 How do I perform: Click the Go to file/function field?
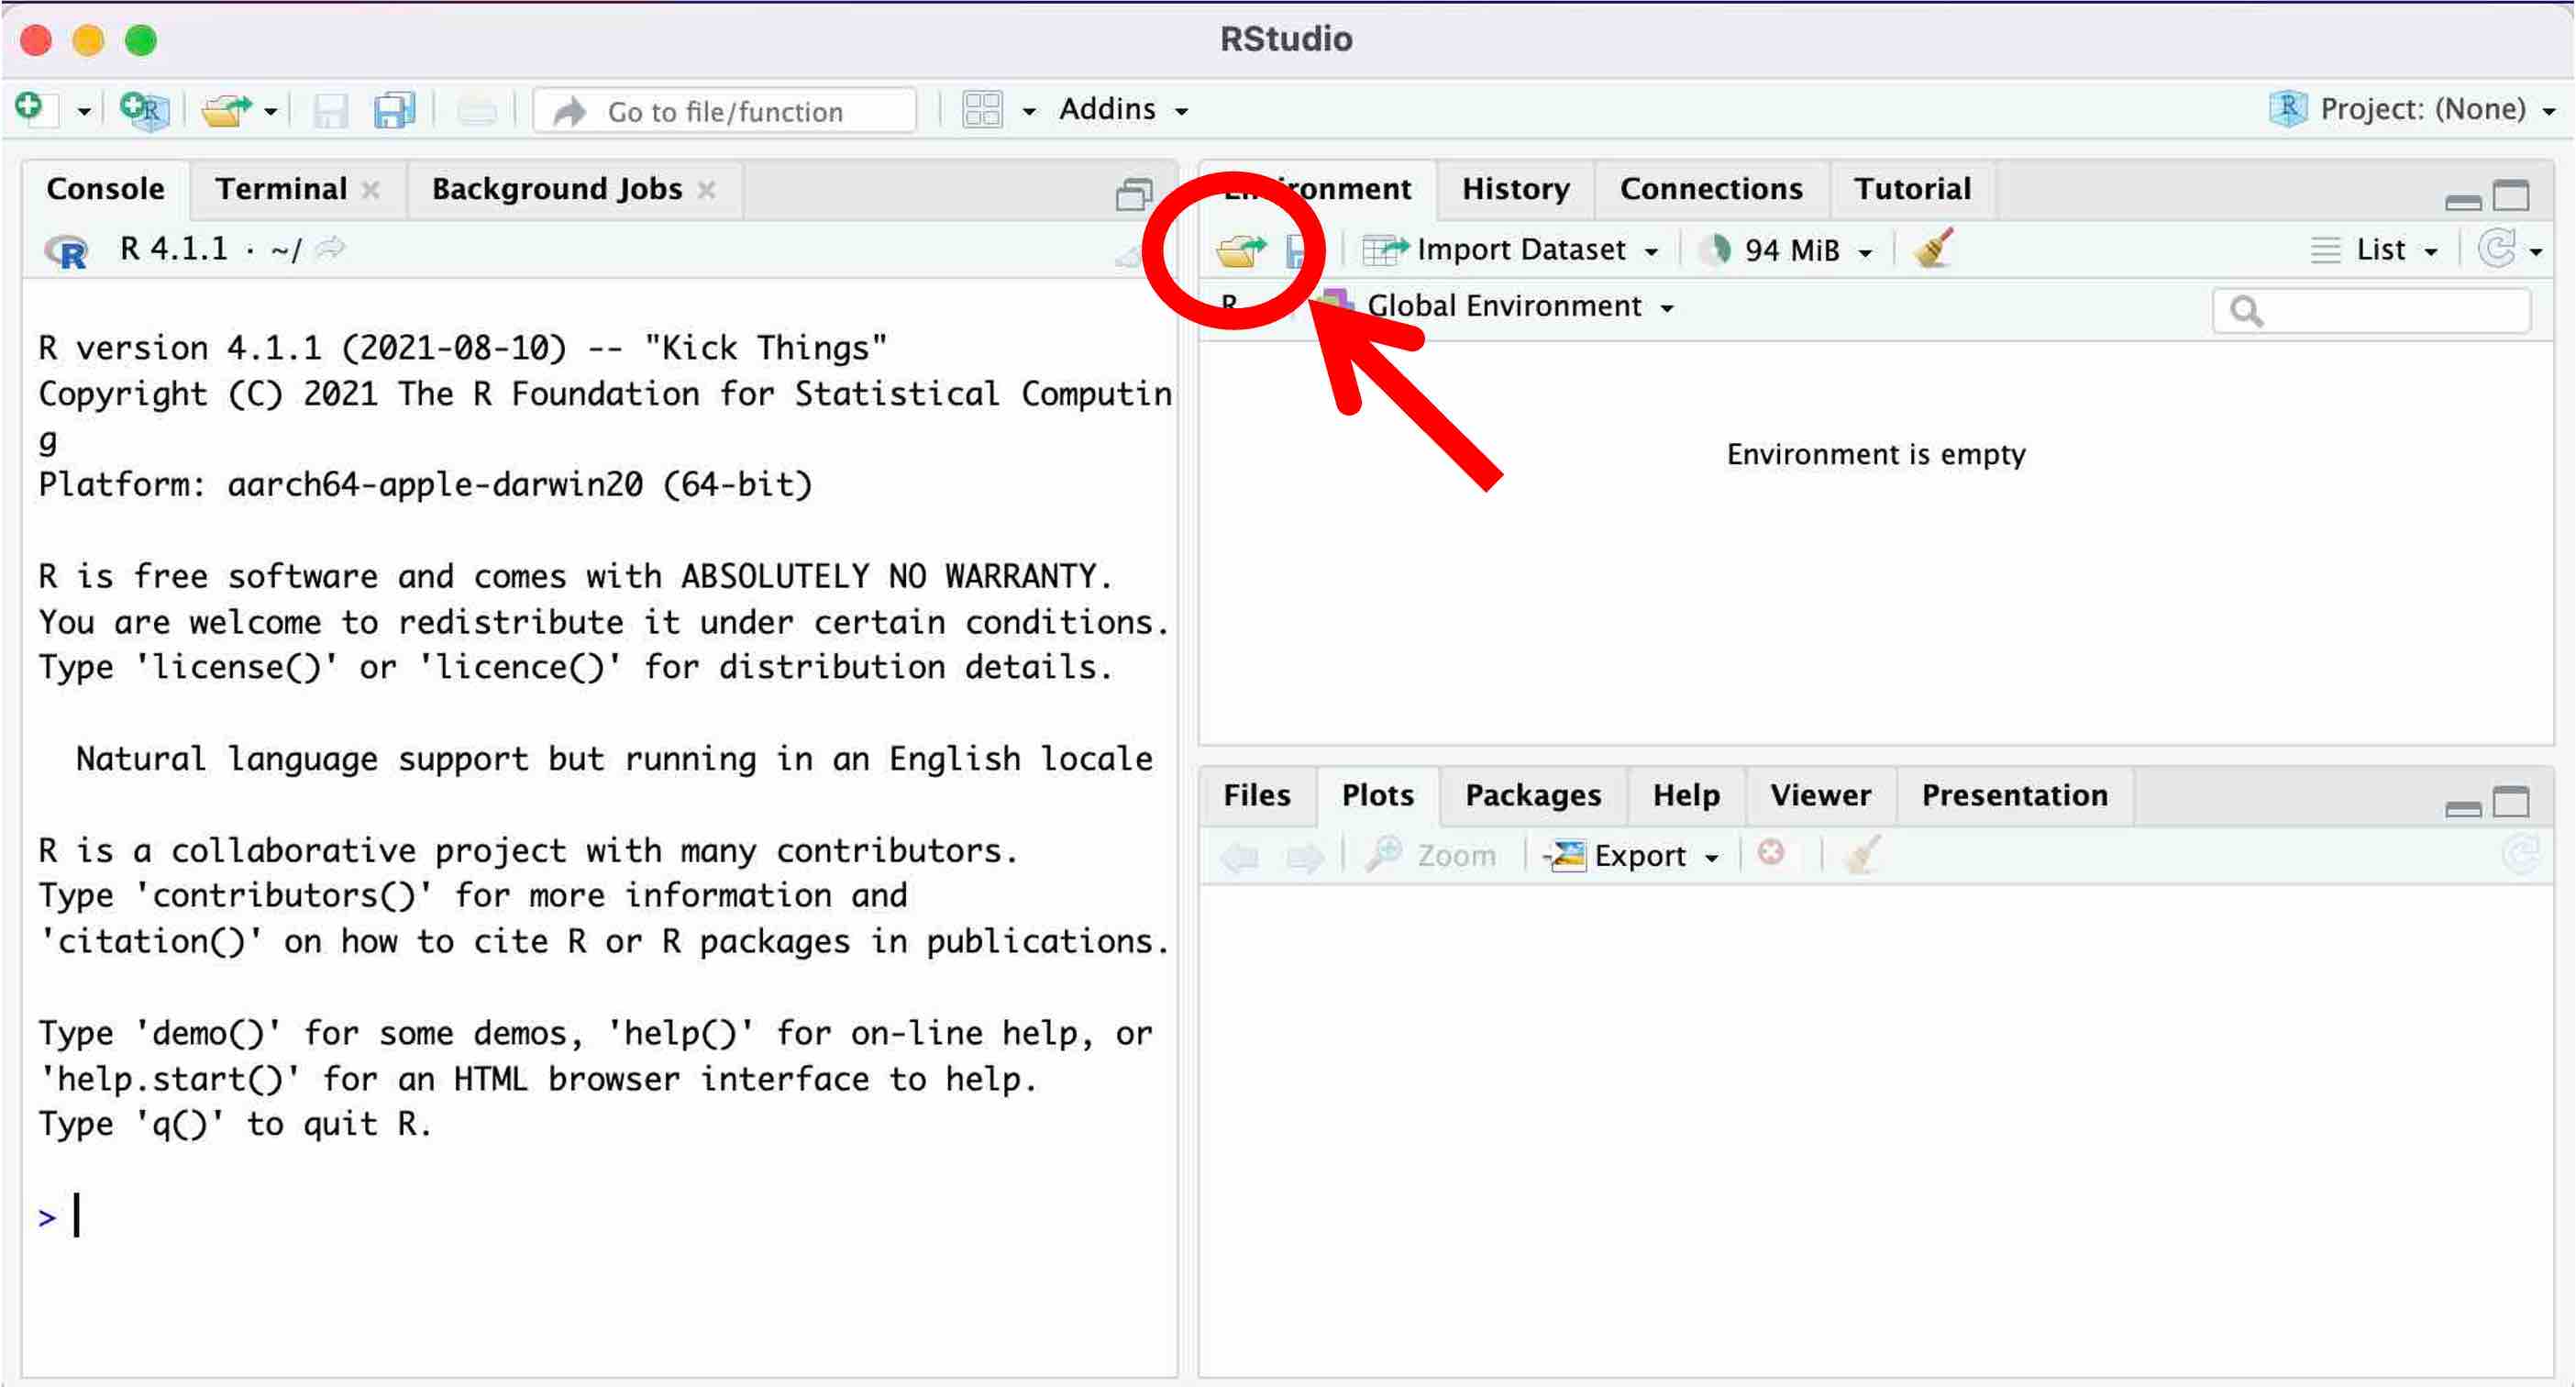click(x=725, y=111)
